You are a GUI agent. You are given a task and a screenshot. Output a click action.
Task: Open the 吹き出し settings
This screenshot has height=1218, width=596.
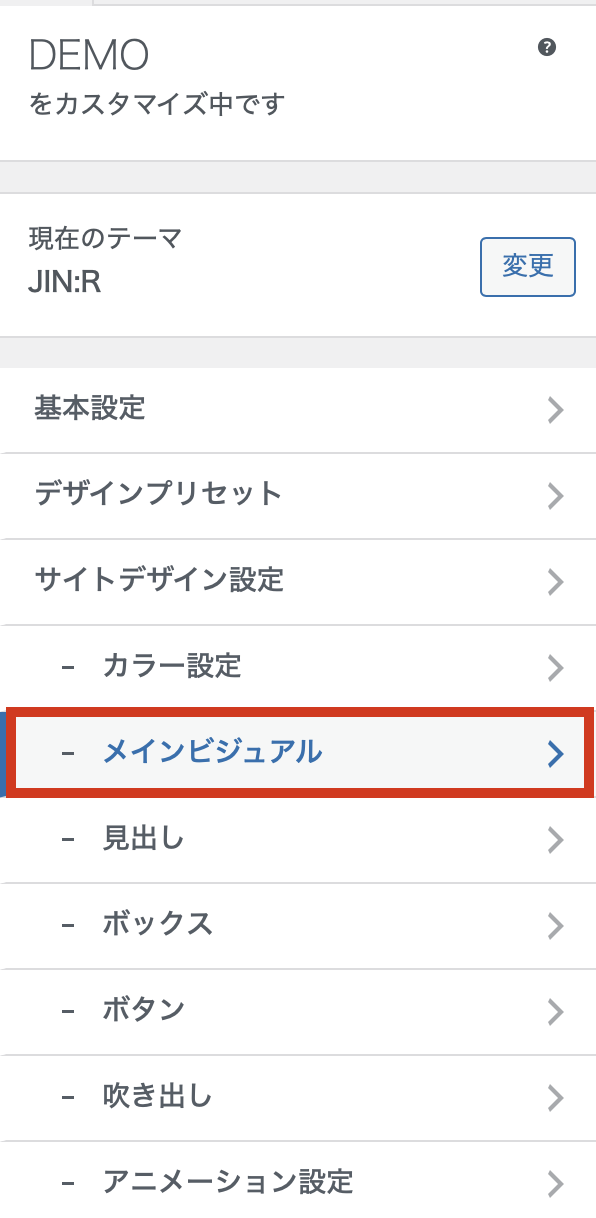click(x=298, y=1098)
